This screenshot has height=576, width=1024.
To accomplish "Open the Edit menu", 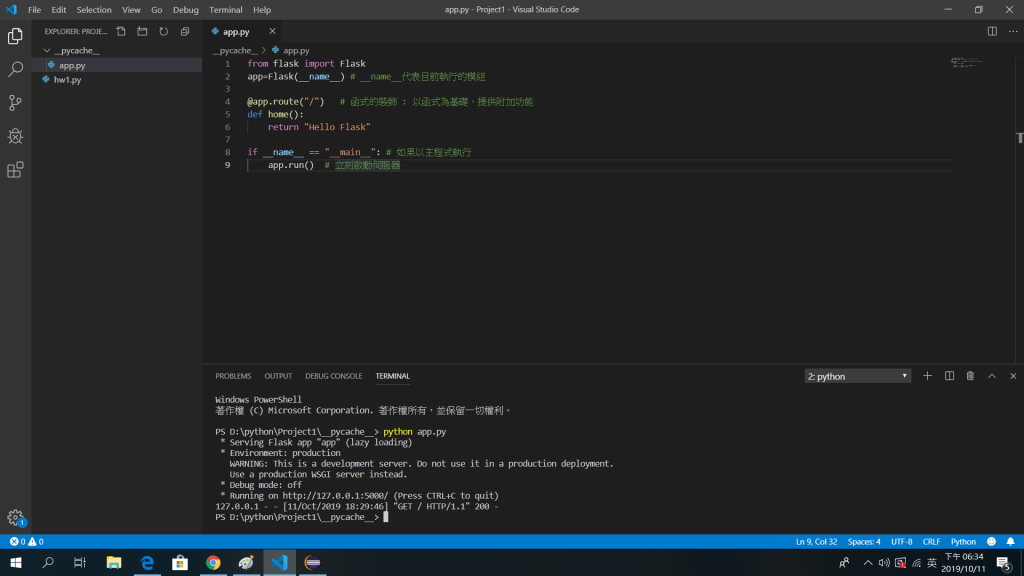I will pyautogui.click(x=59, y=10).
